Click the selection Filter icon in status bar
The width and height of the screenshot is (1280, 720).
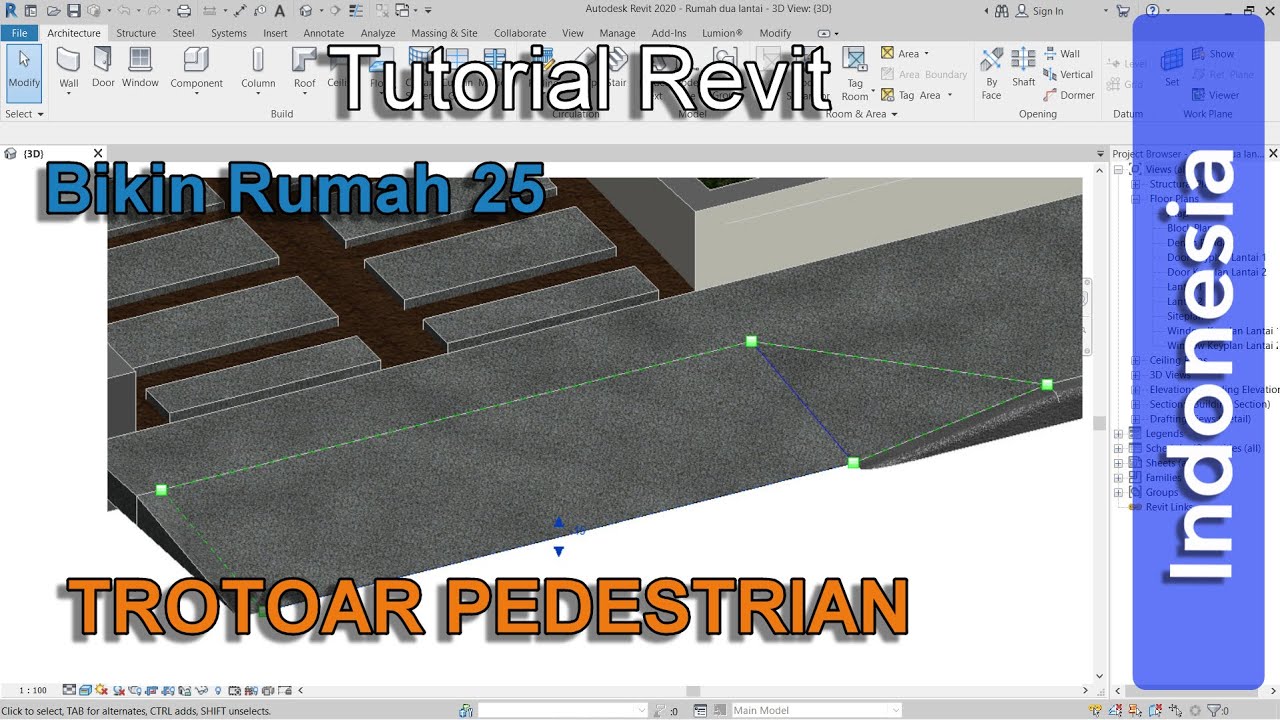1214,710
